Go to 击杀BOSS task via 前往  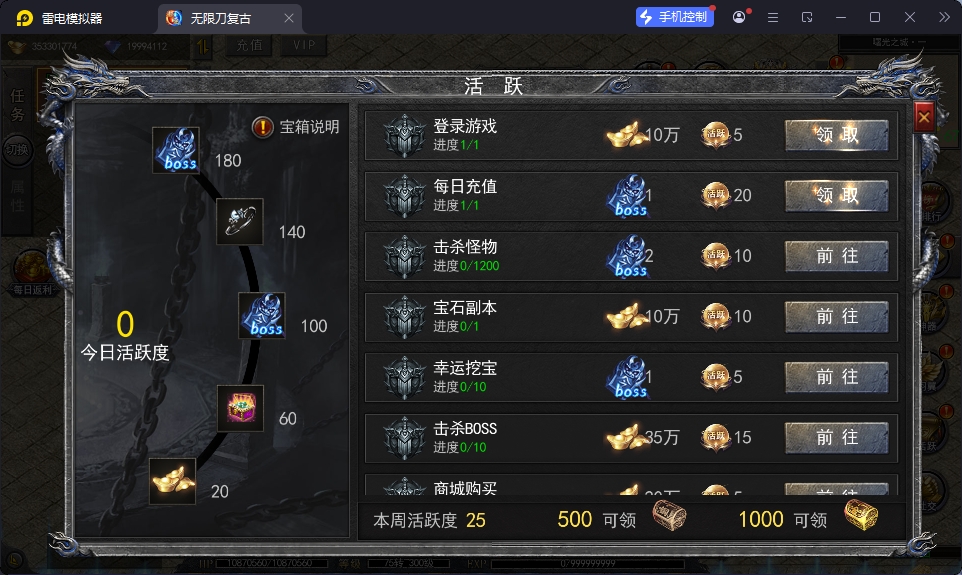(x=837, y=438)
